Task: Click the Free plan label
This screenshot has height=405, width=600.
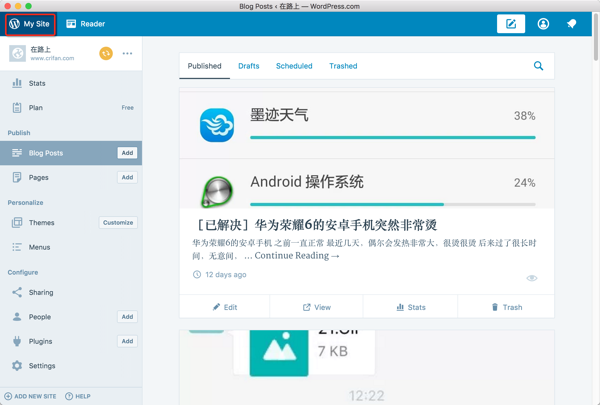Action: point(128,108)
